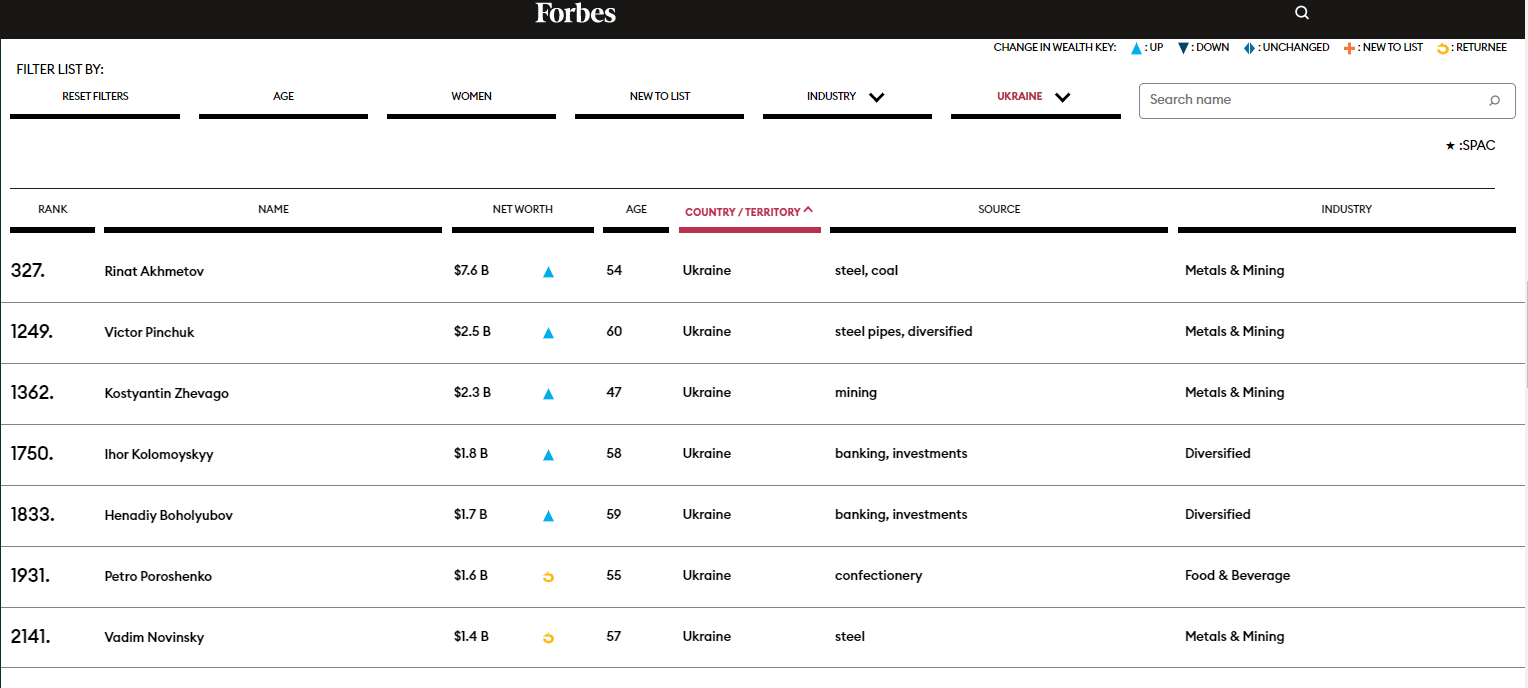
Task: Click the $1.6 B net worth value
Action: pyautogui.click(x=471, y=576)
